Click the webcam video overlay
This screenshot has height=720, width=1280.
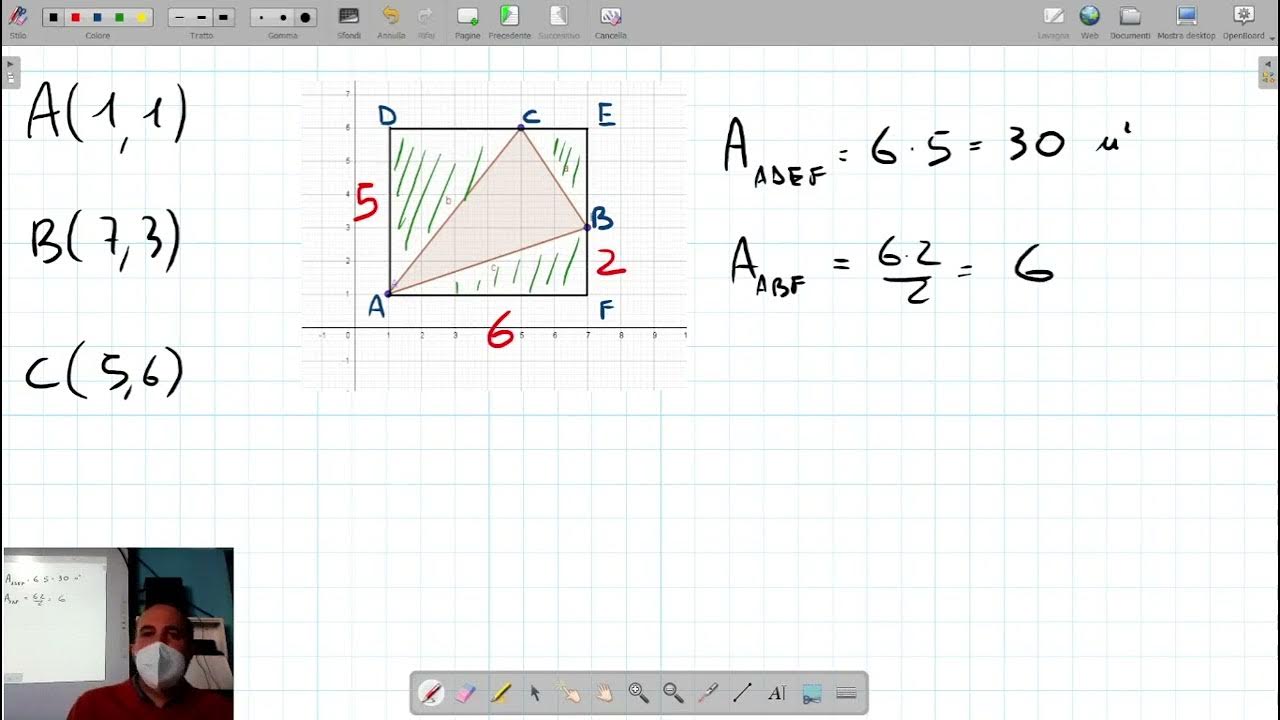pos(118,633)
